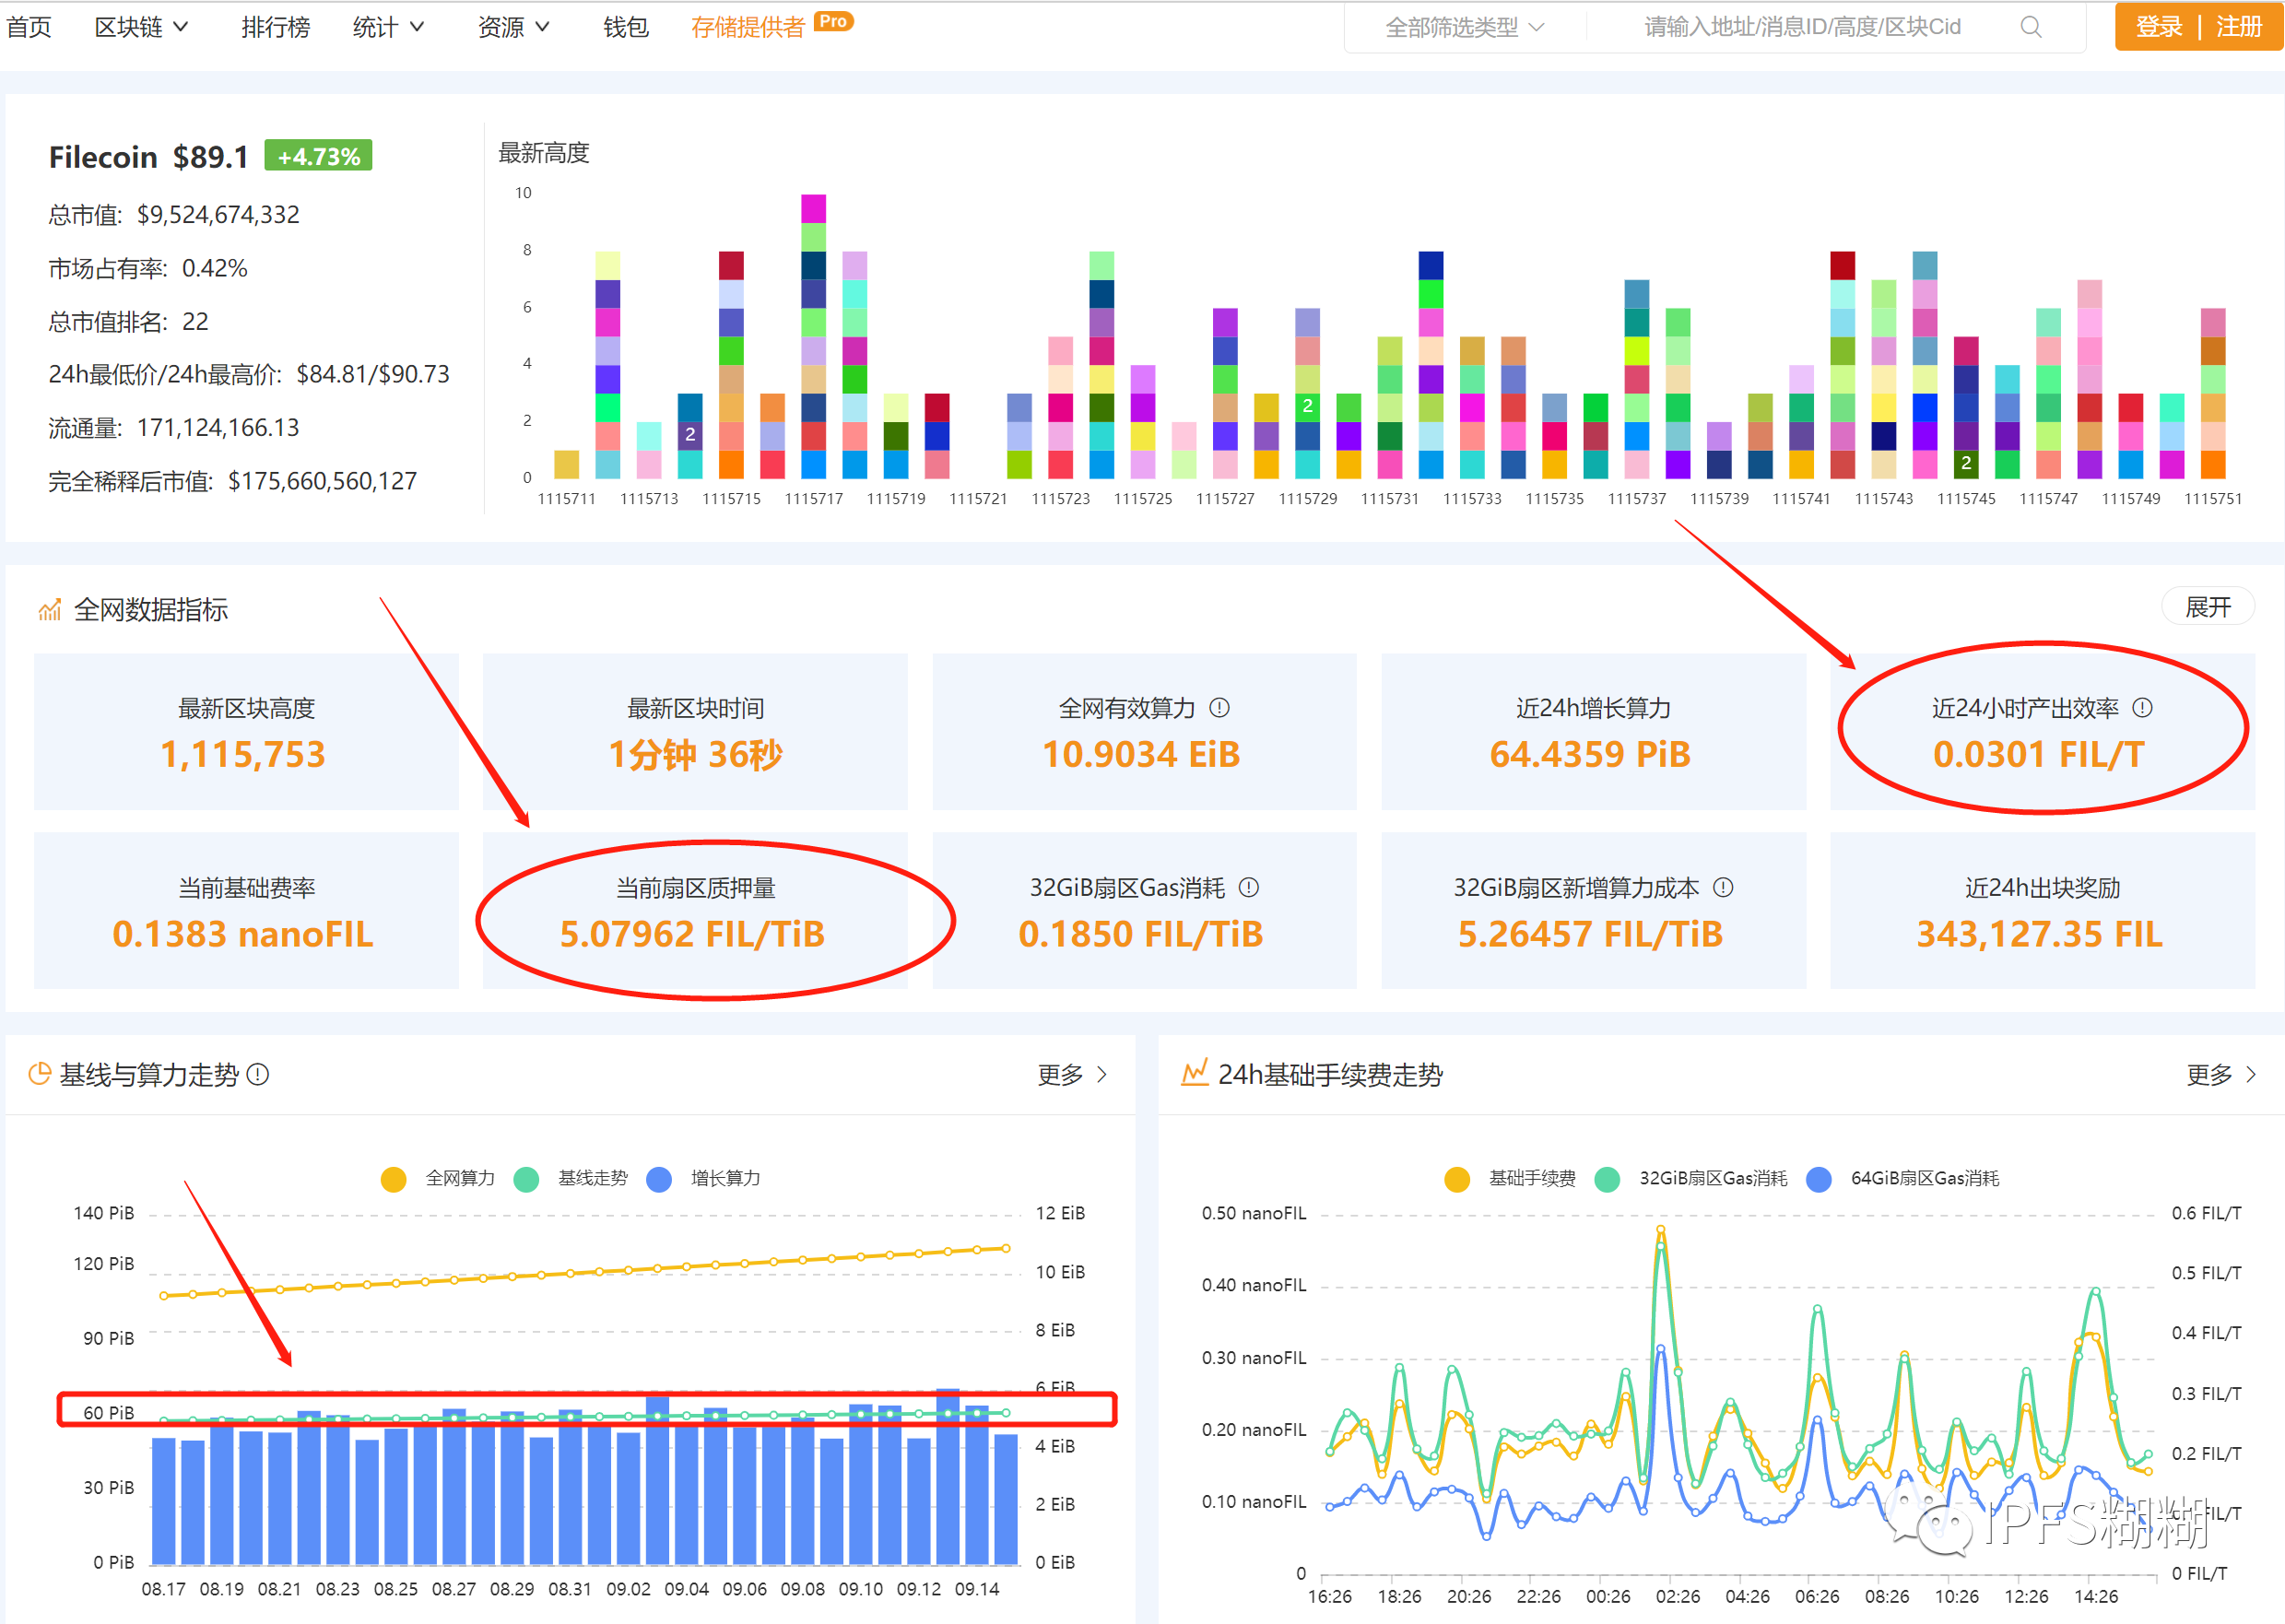Expand metrics with 展开 button
2285x1624 pixels.
click(x=2208, y=607)
